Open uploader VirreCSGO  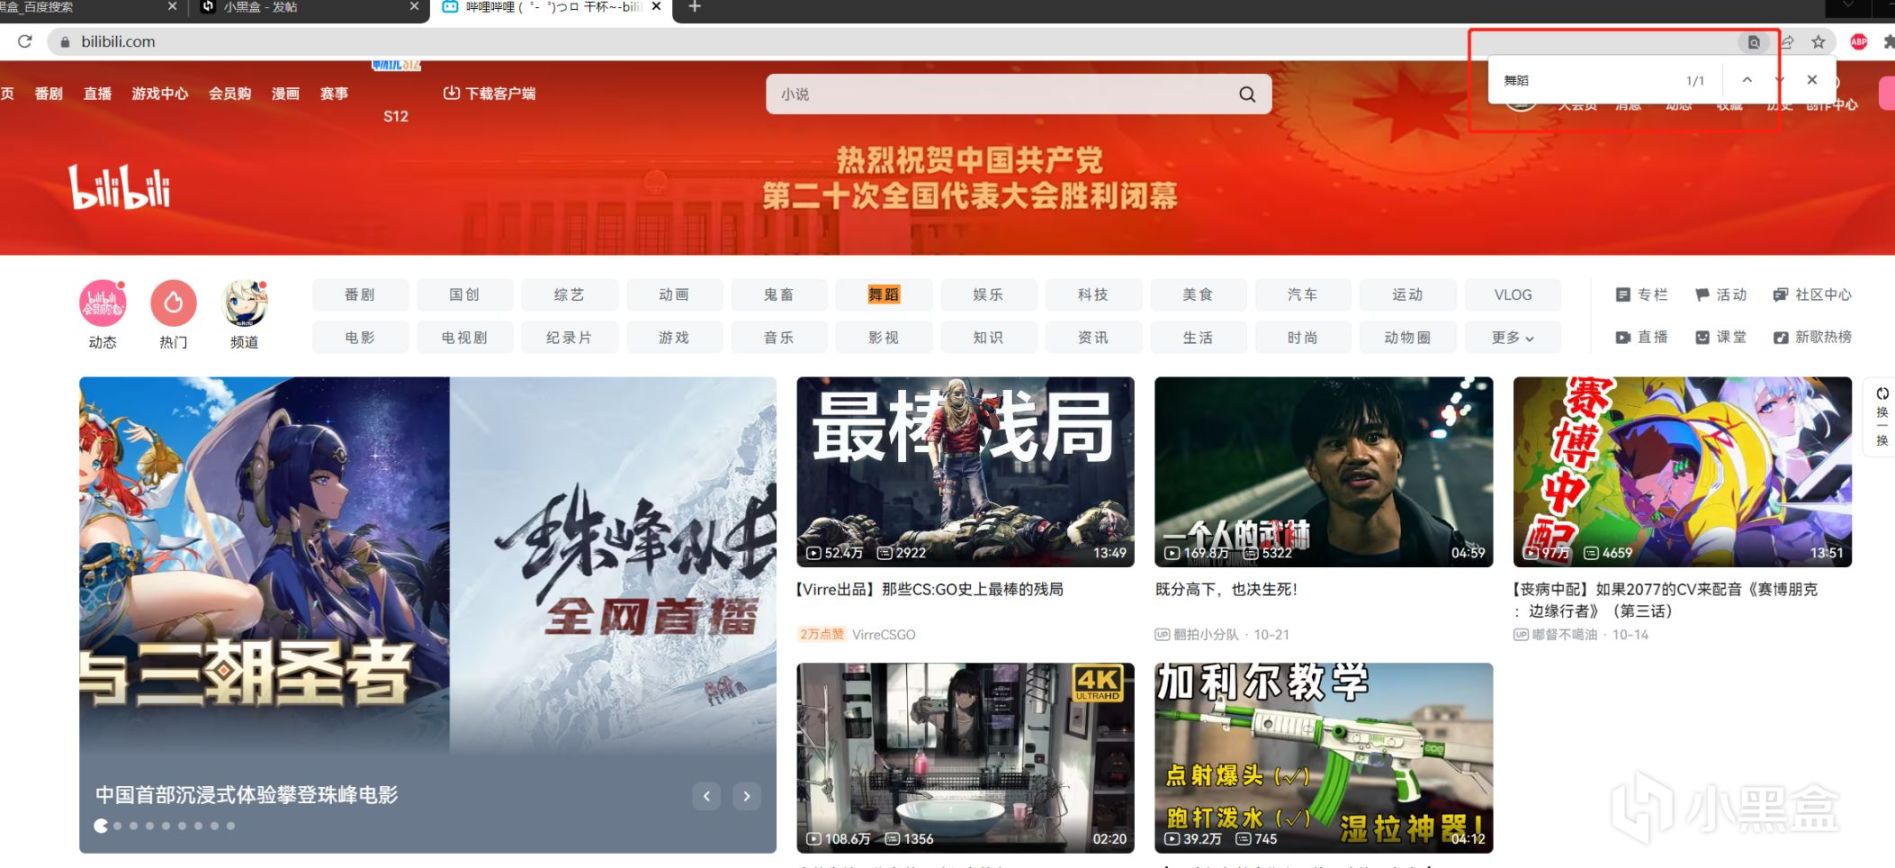(884, 635)
